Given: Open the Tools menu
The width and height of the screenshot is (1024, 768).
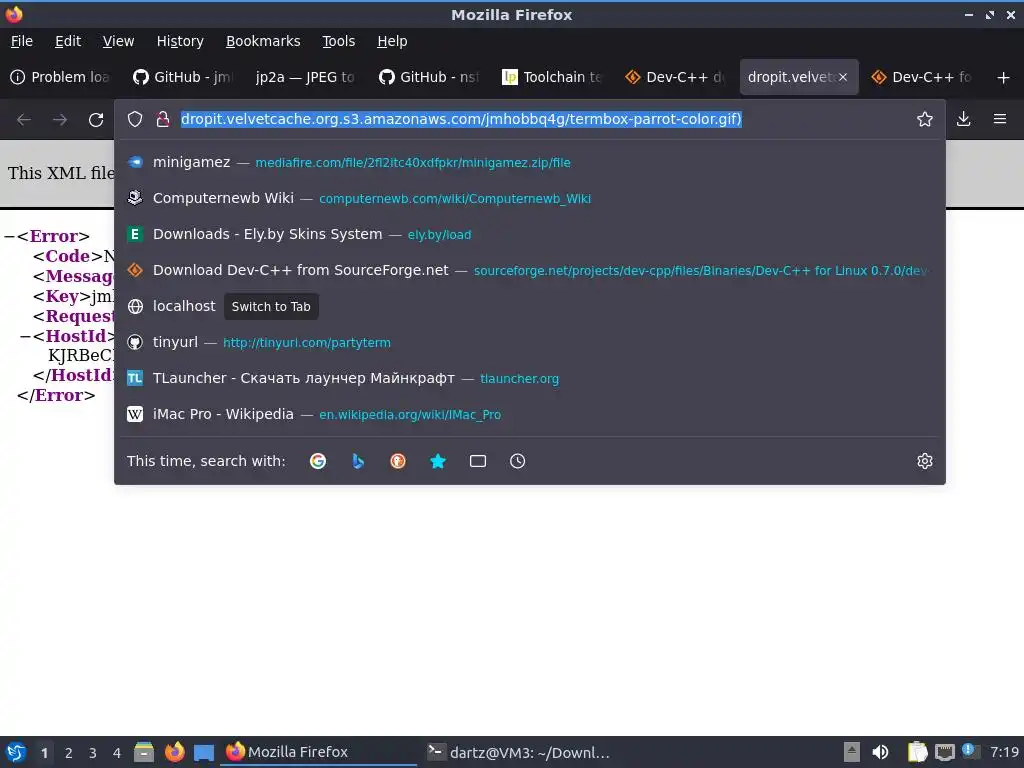Looking at the screenshot, I should 338,41.
